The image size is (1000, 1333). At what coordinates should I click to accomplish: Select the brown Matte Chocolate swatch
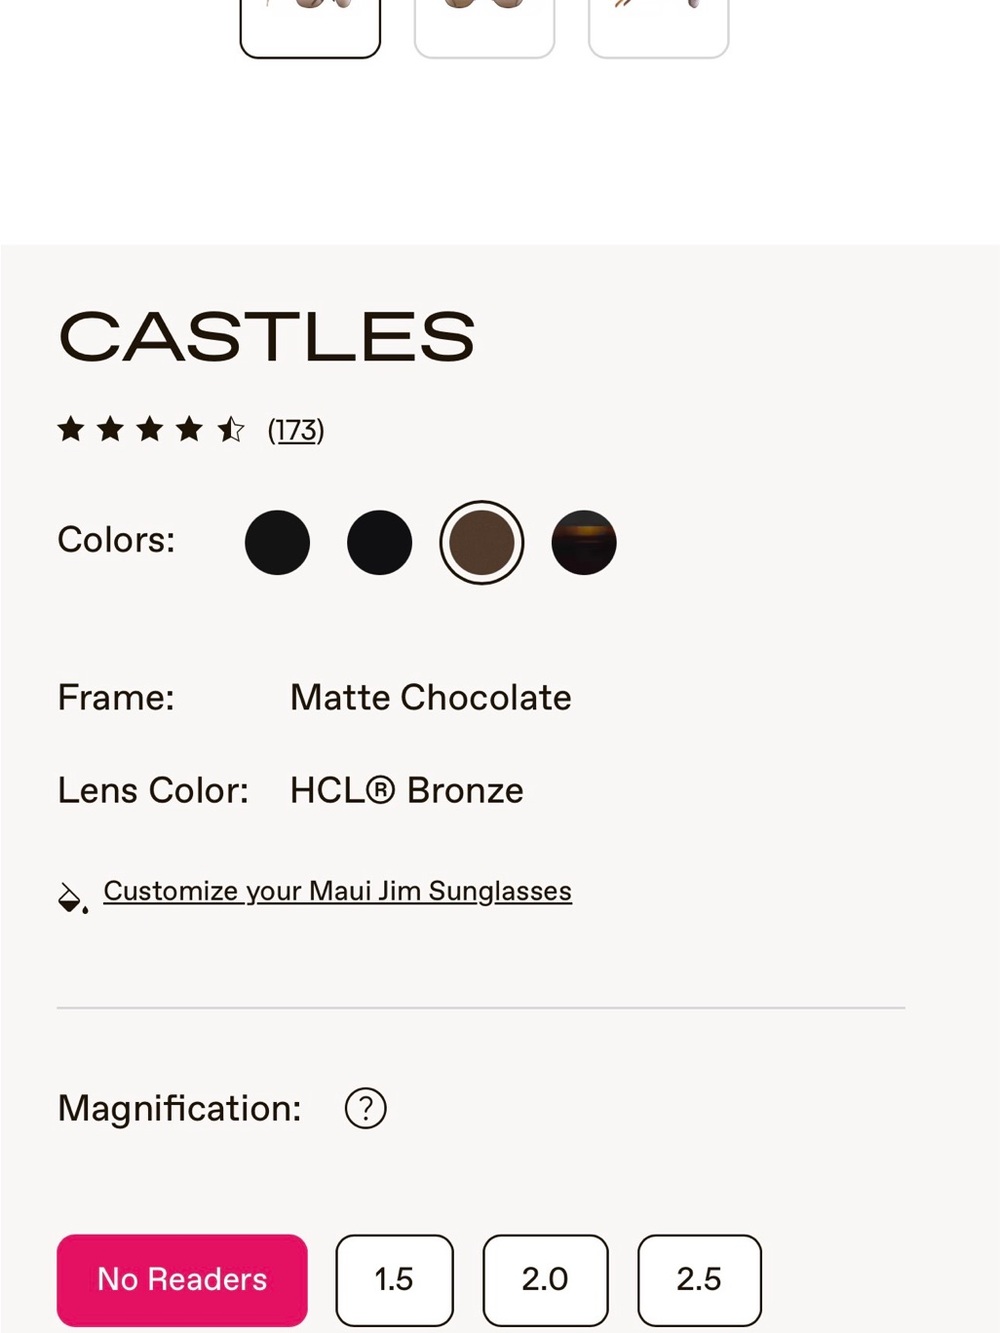point(481,542)
